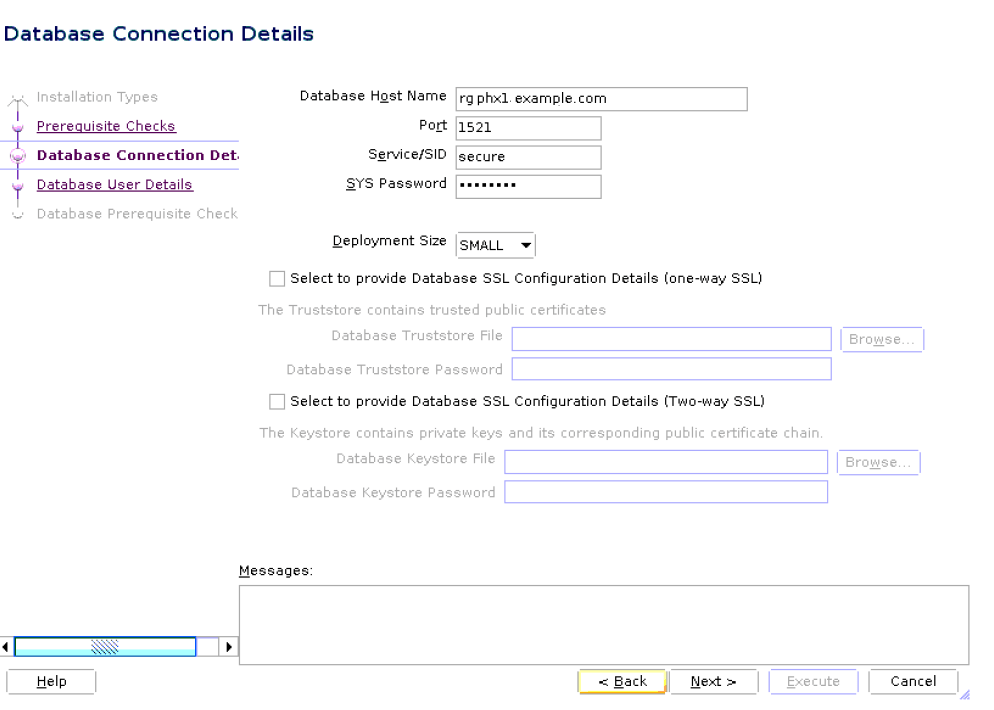994x710 pixels.
Task: Open the Prerequisite Checks page from the sidebar
Action: pyautogui.click(x=106, y=126)
